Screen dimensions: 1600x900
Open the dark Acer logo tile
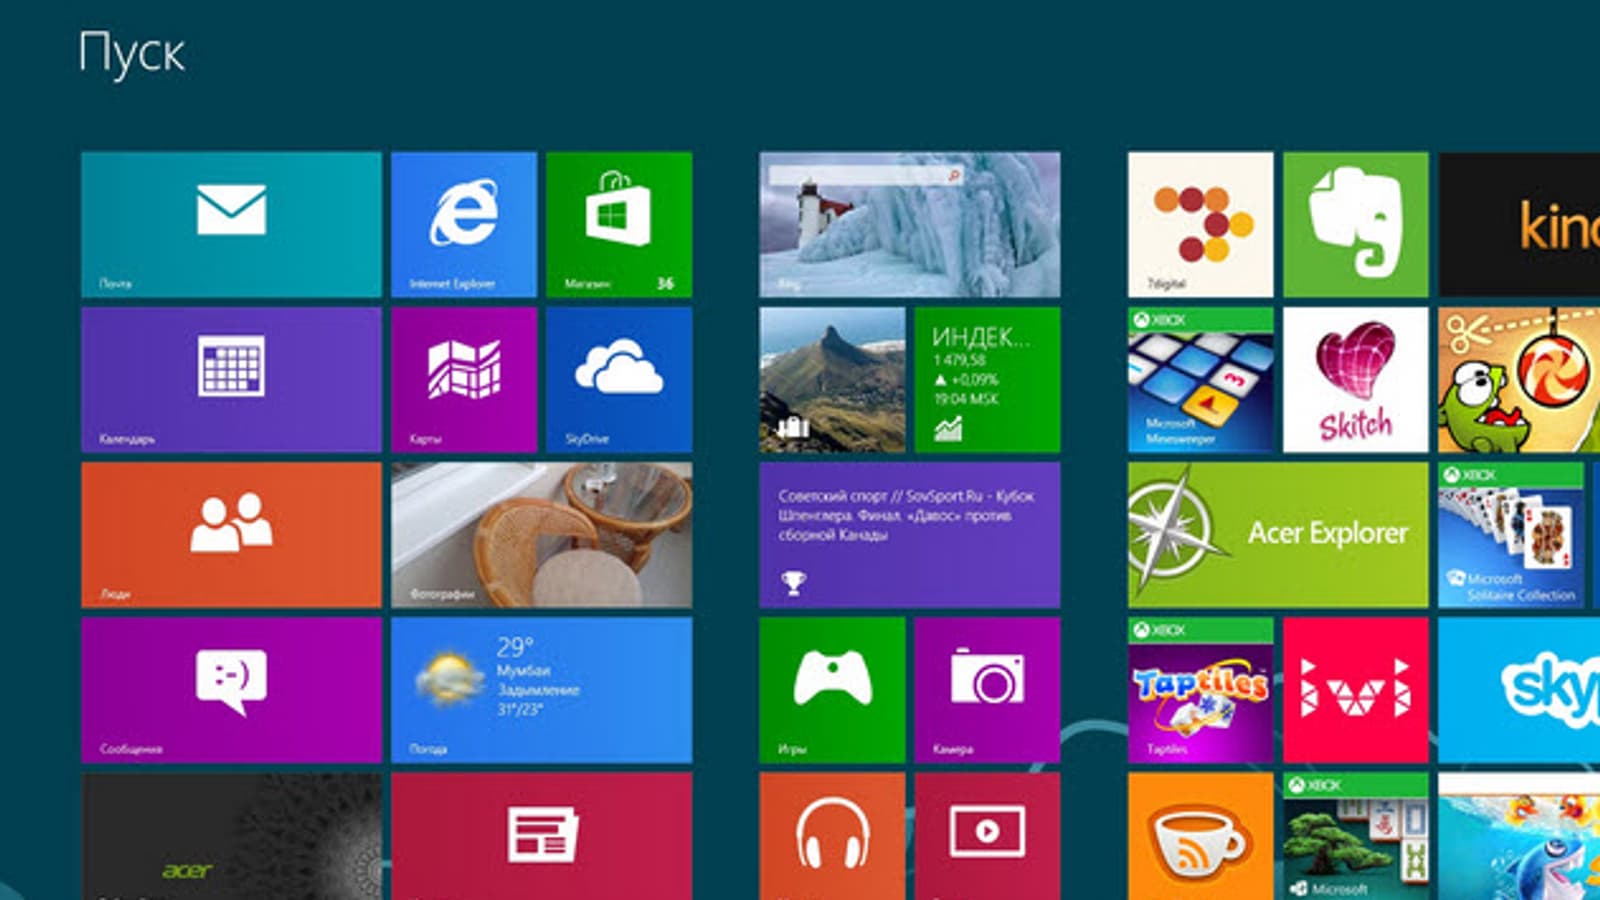coord(231,836)
